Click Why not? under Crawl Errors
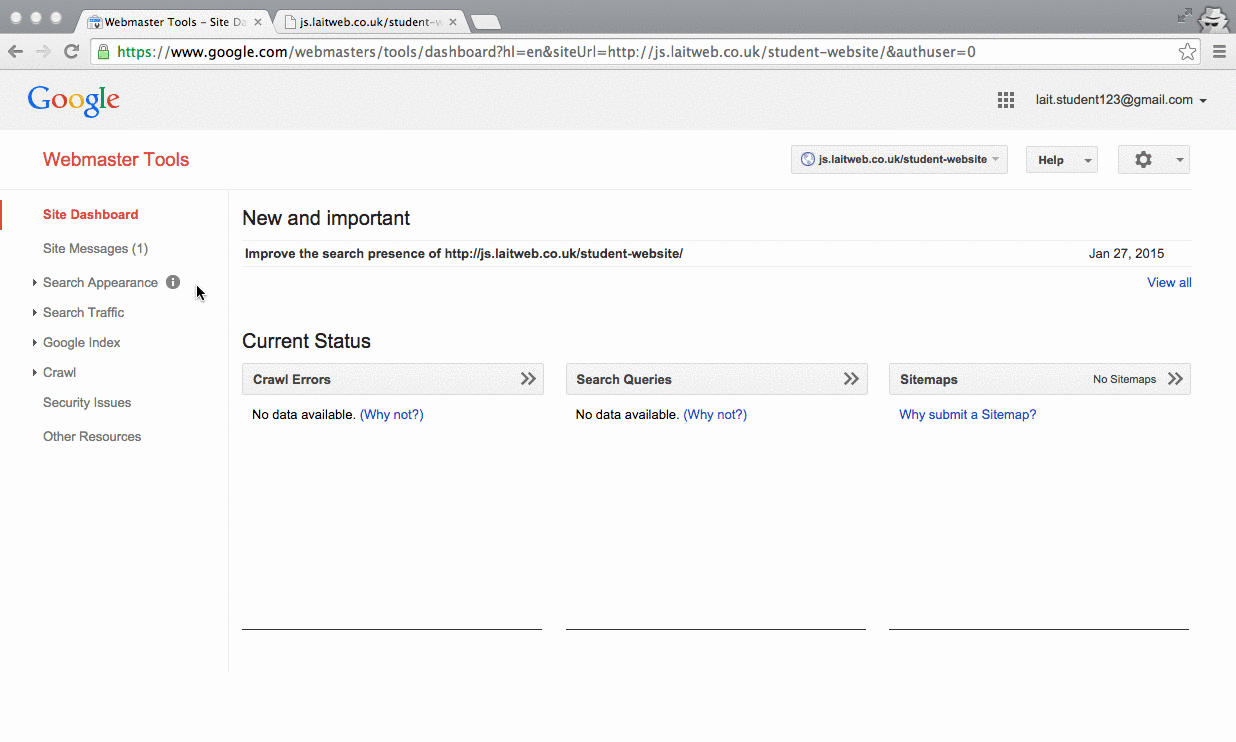 [x=392, y=414]
